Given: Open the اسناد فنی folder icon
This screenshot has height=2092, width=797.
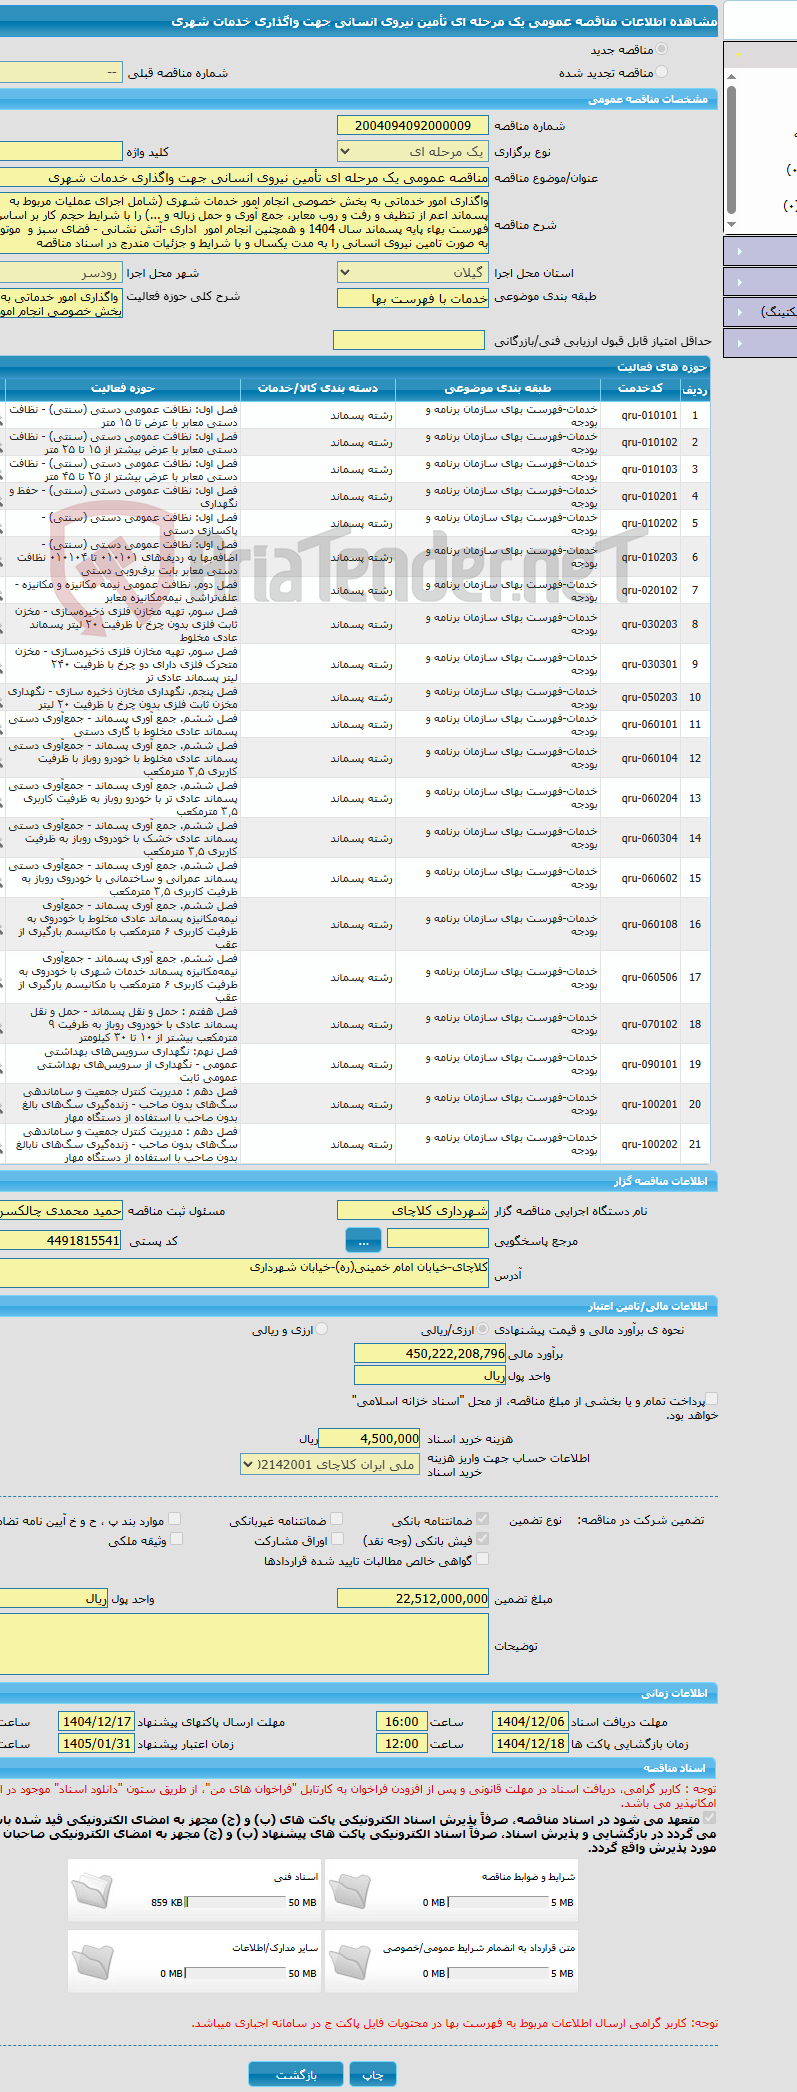Looking at the screenshot, I should point(92,1890).
